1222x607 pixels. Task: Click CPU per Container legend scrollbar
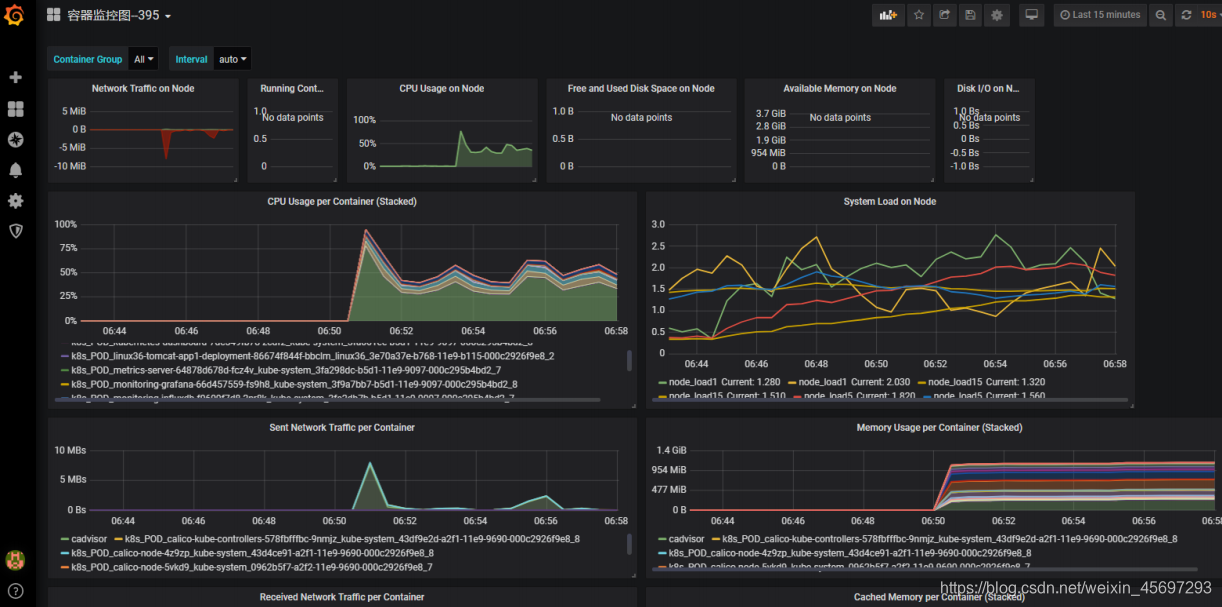click(629, 361)
